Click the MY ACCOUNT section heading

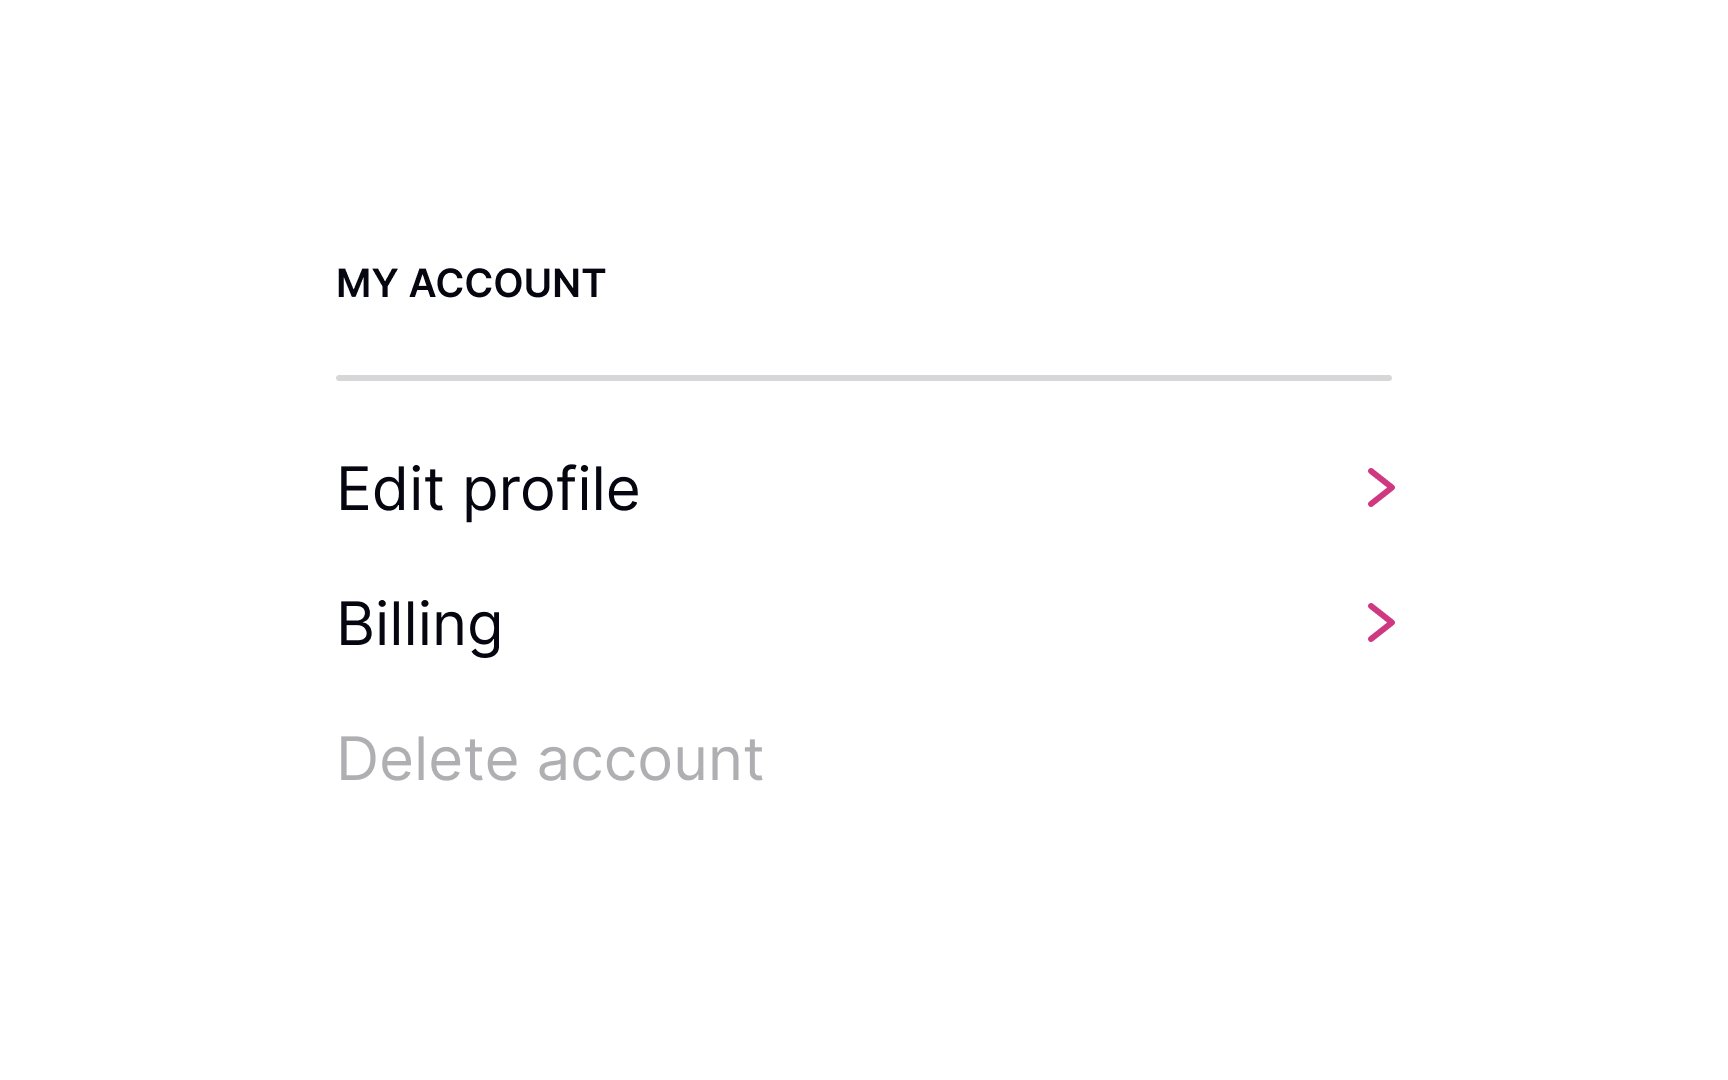471,284
